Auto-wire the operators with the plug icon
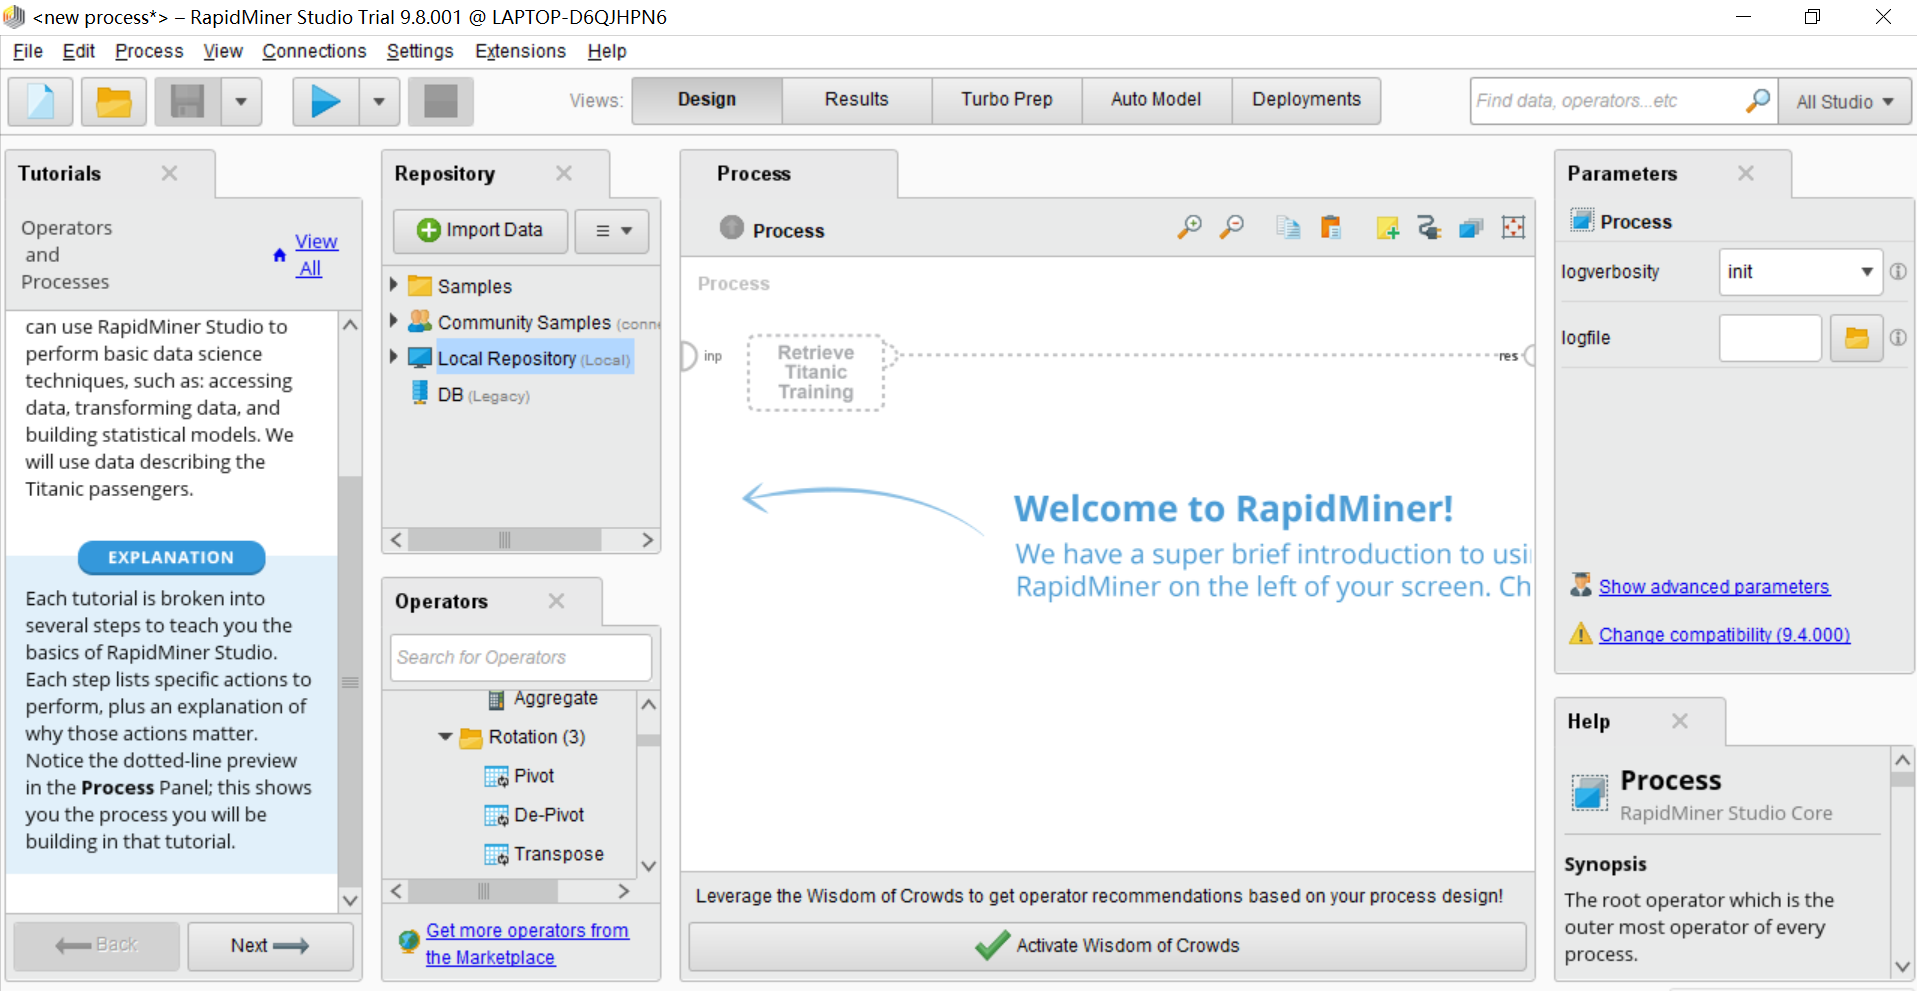 [1429, 228]
